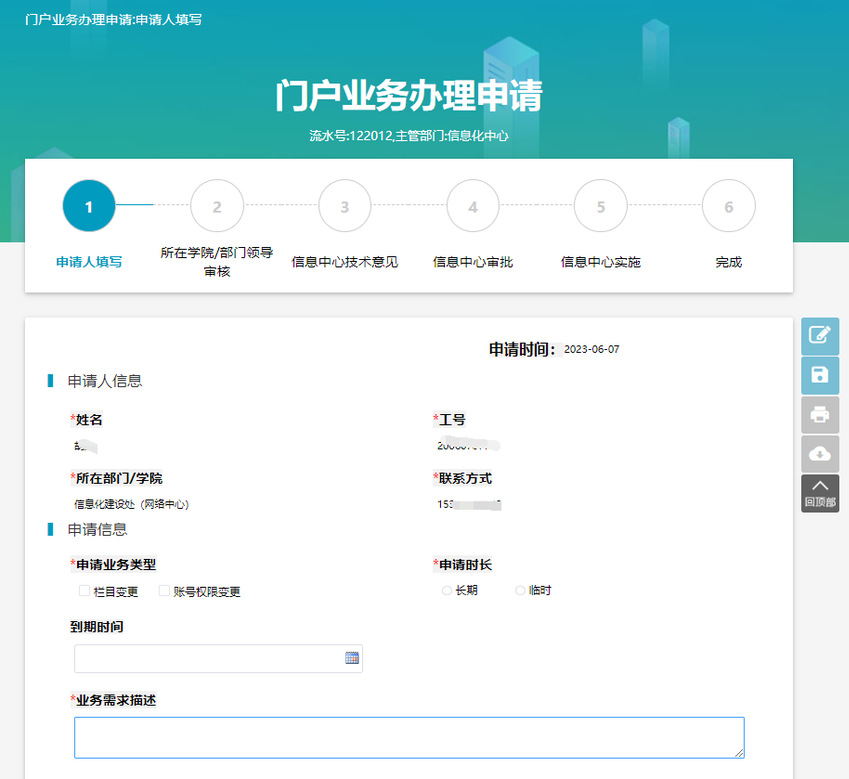Select the 长期 radio option
This screenshot has height=779, width=849.
point(447,591)
